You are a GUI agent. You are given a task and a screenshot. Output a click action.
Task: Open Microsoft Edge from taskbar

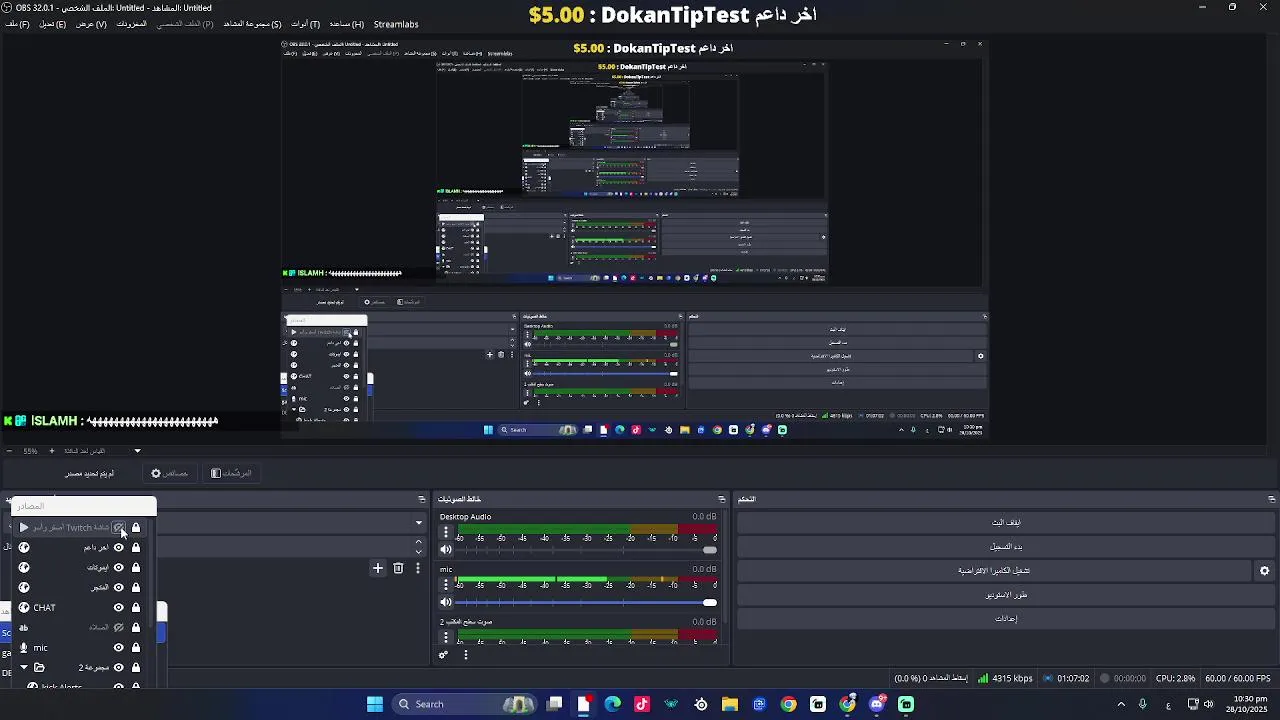[x=613, y=704]
